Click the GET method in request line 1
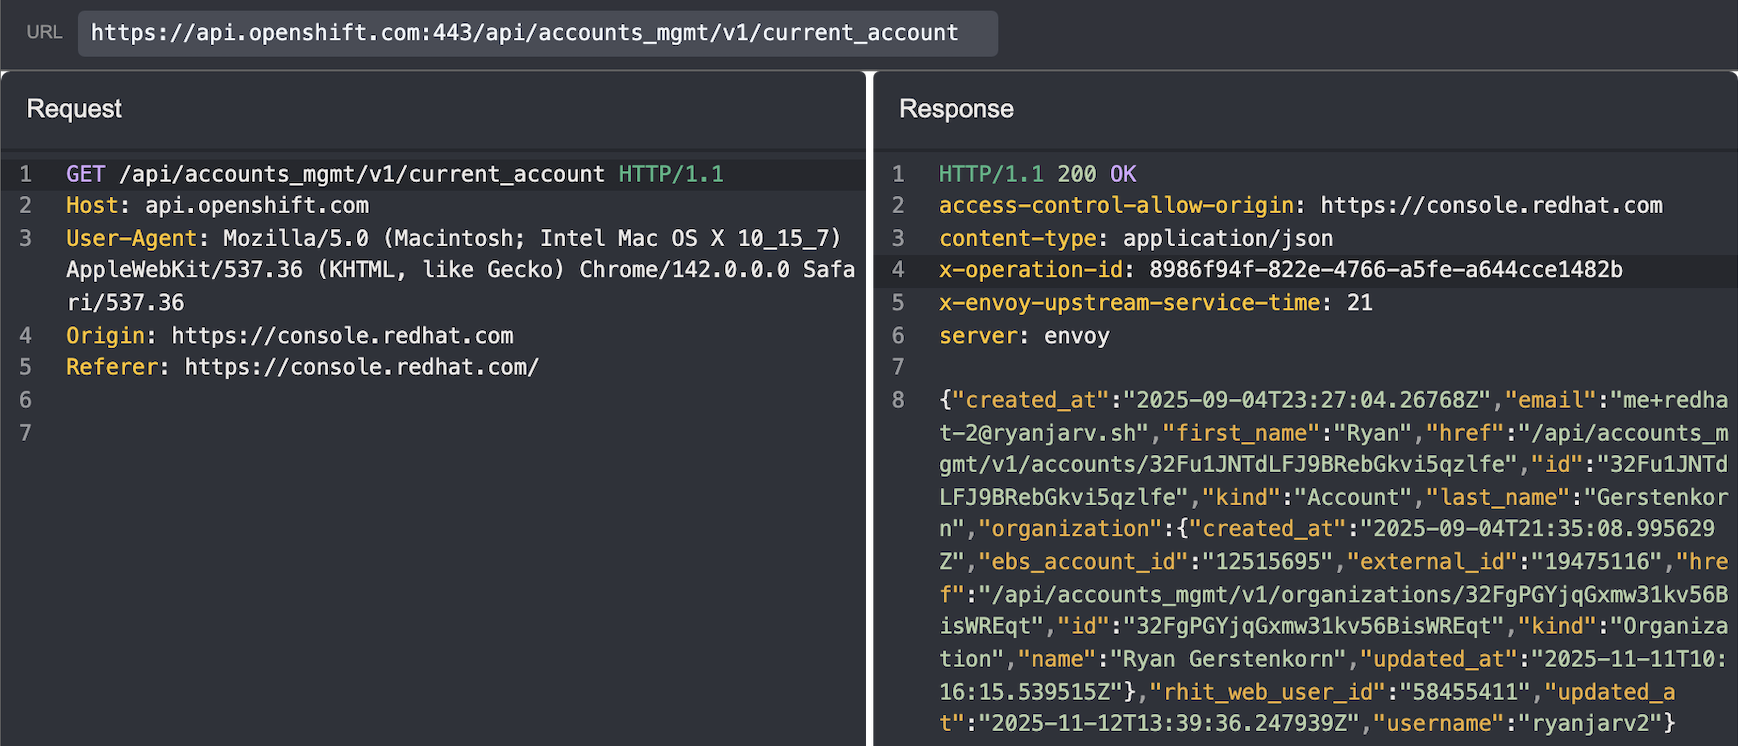This screenshot has height=746, width=1738. (x=85, y=174)
